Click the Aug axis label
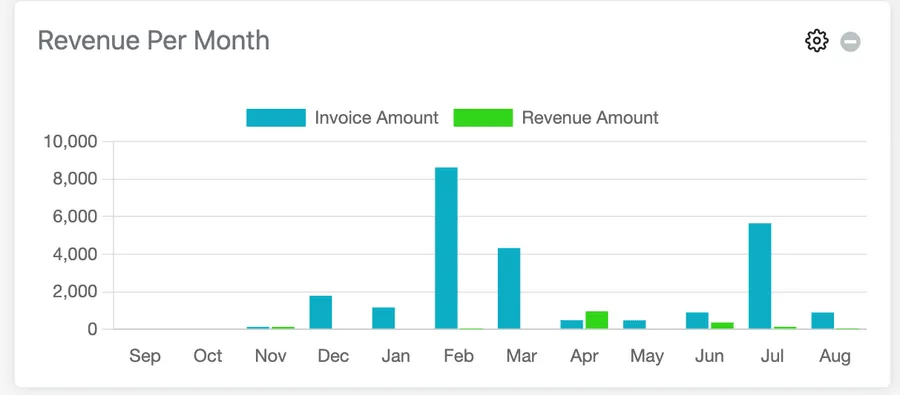900x395 pixels. 835,357
